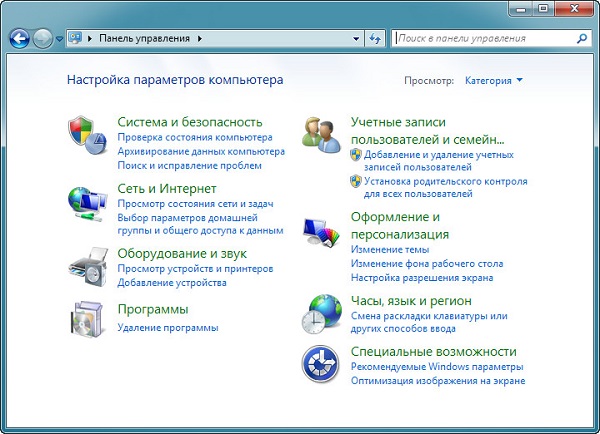Open the Категория view dropdown
The width and height of the screenshot is (600, 434).
(494, 80)
